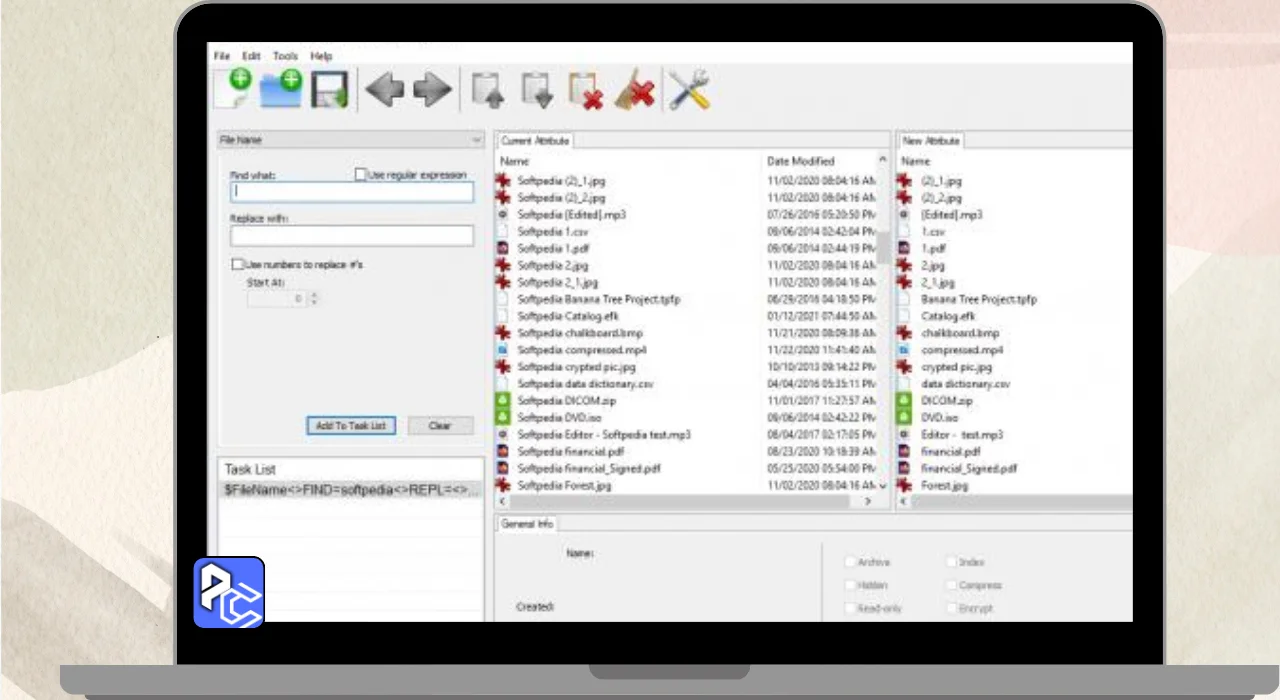
Task: Select Softpedia 1.csv file
Action: [552, 232]
